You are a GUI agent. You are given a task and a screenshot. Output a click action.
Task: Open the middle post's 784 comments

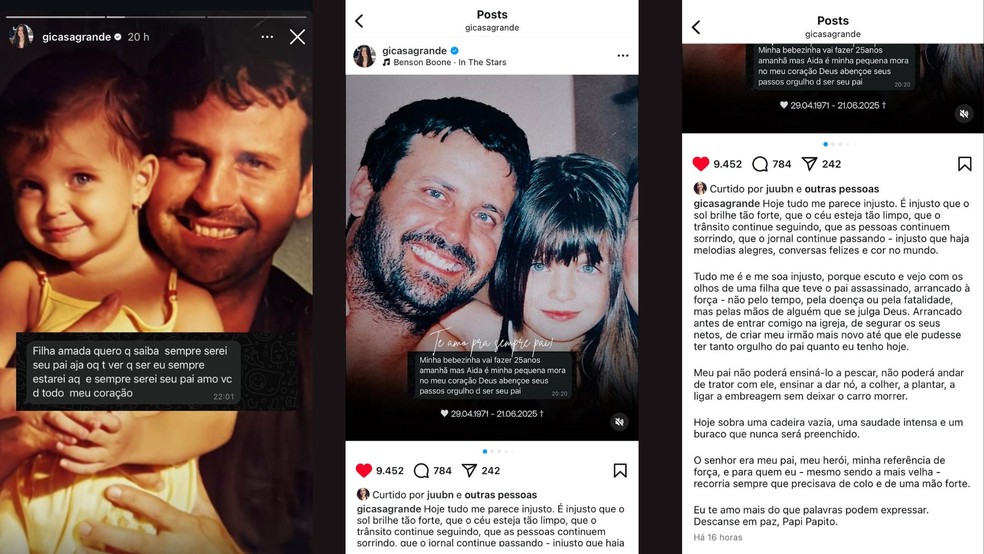422,471
